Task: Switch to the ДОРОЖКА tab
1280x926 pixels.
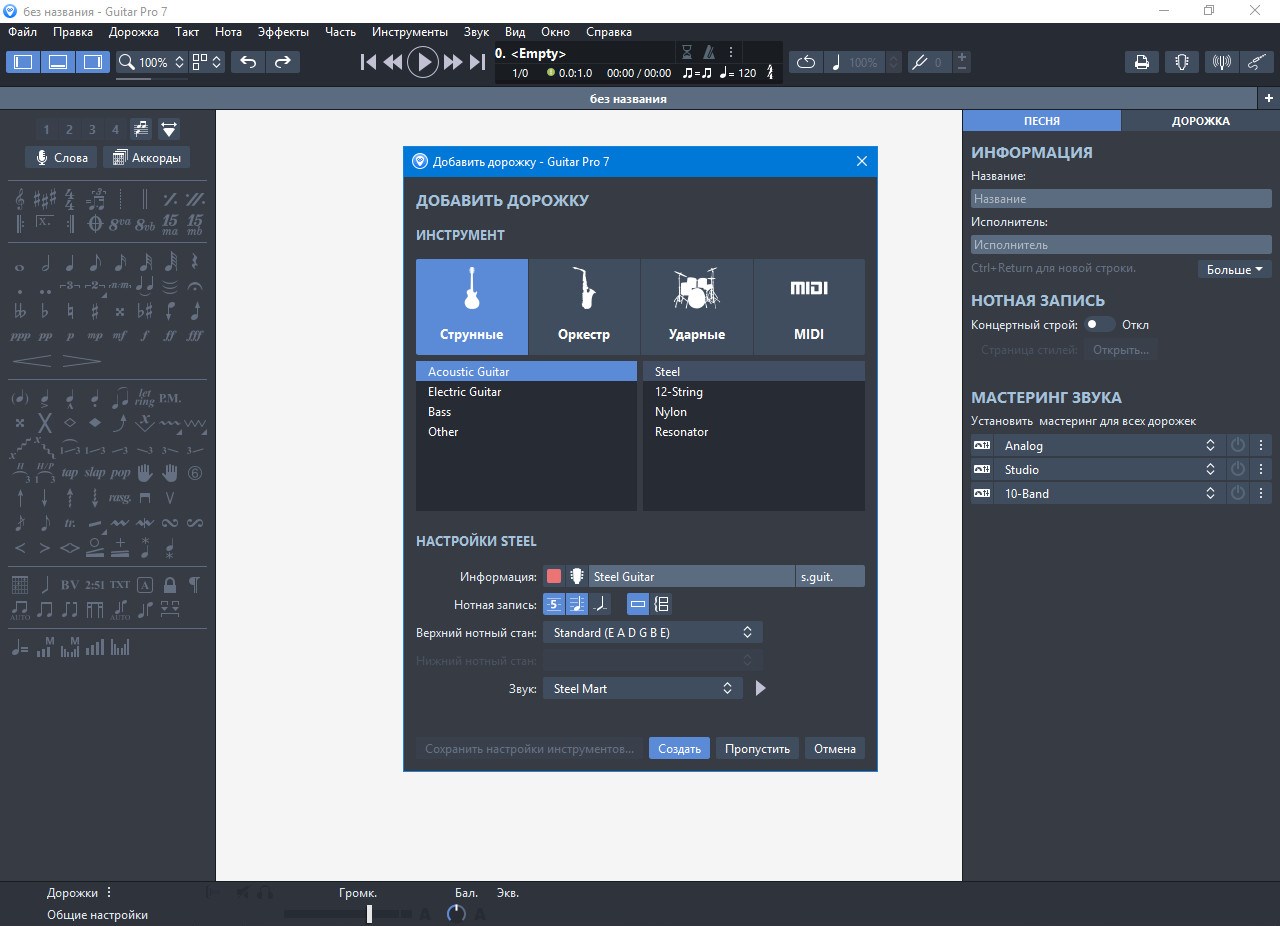Action: [1200, 120]
